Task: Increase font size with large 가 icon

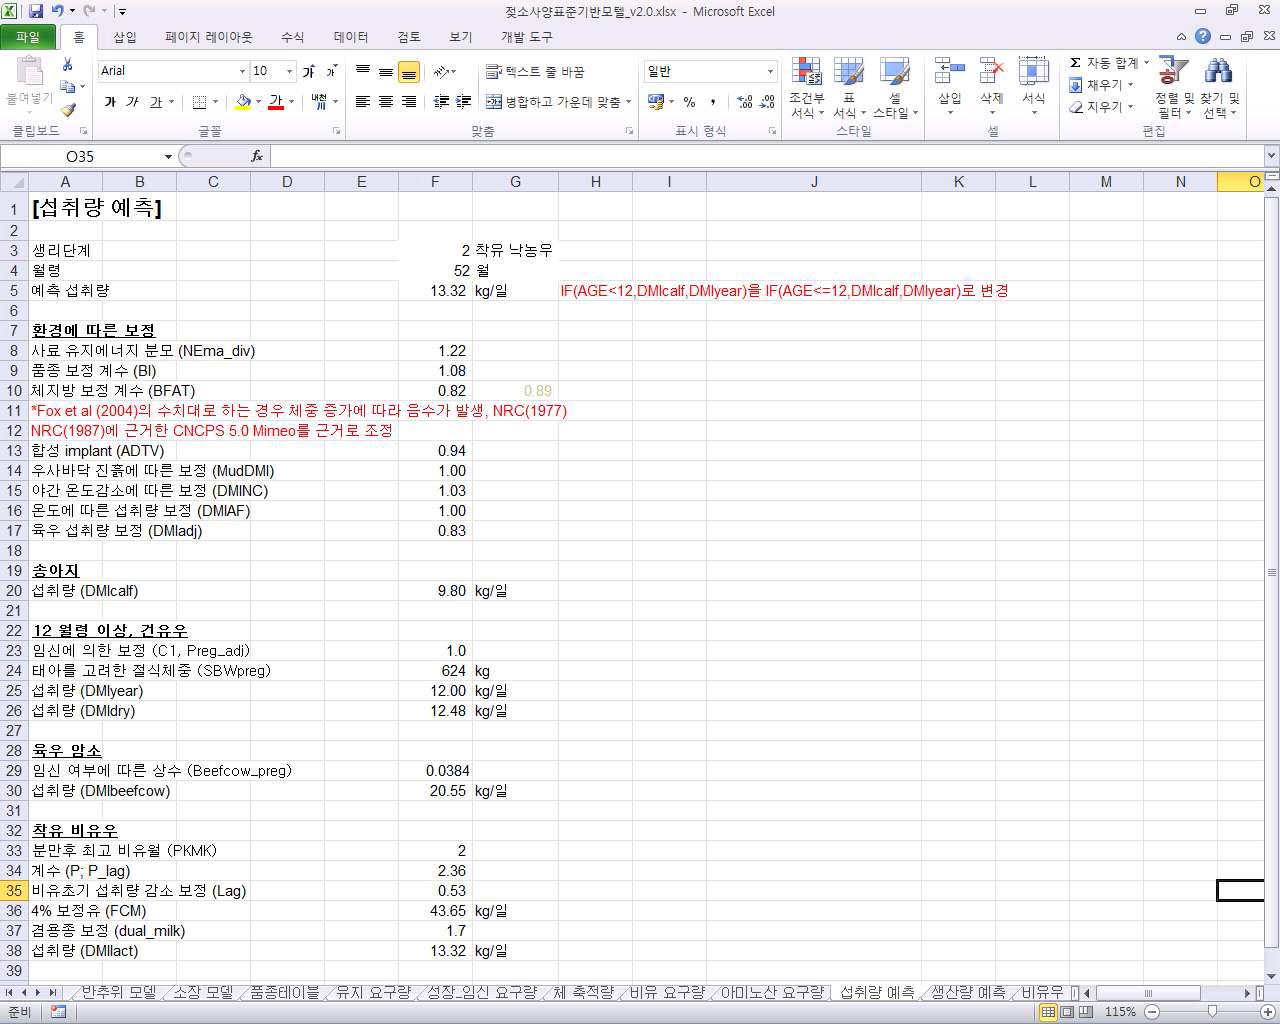Action: 309,71
